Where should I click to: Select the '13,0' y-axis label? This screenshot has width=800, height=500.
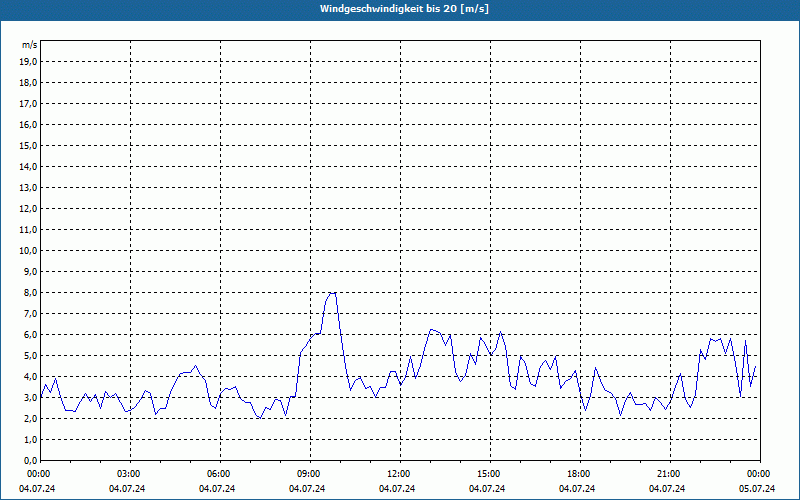tap(29, 187)
